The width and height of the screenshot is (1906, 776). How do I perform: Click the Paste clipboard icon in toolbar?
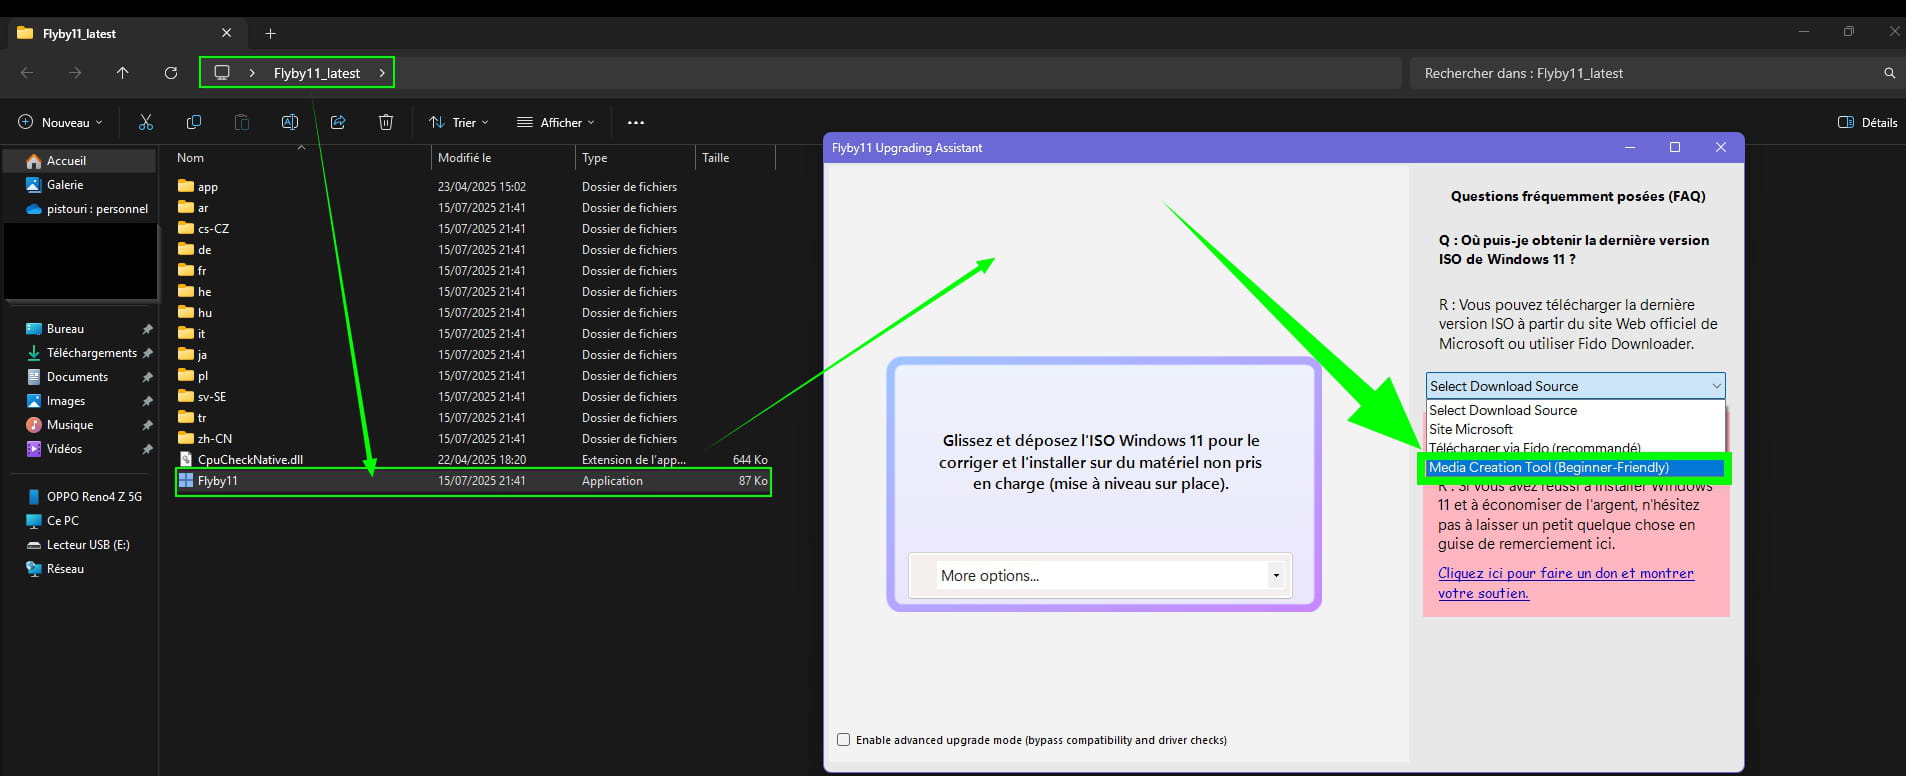[242, 122]
